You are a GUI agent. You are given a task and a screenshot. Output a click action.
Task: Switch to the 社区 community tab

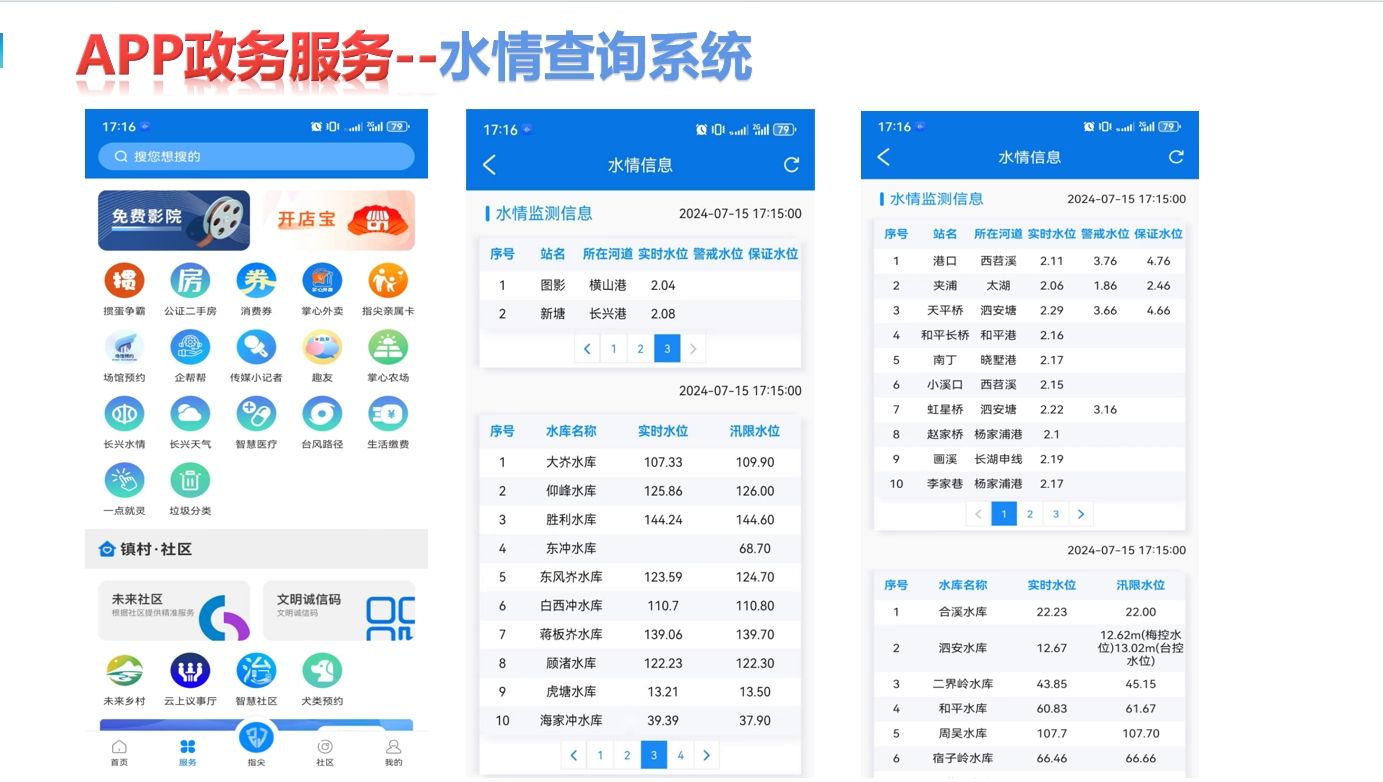(325, 754)
